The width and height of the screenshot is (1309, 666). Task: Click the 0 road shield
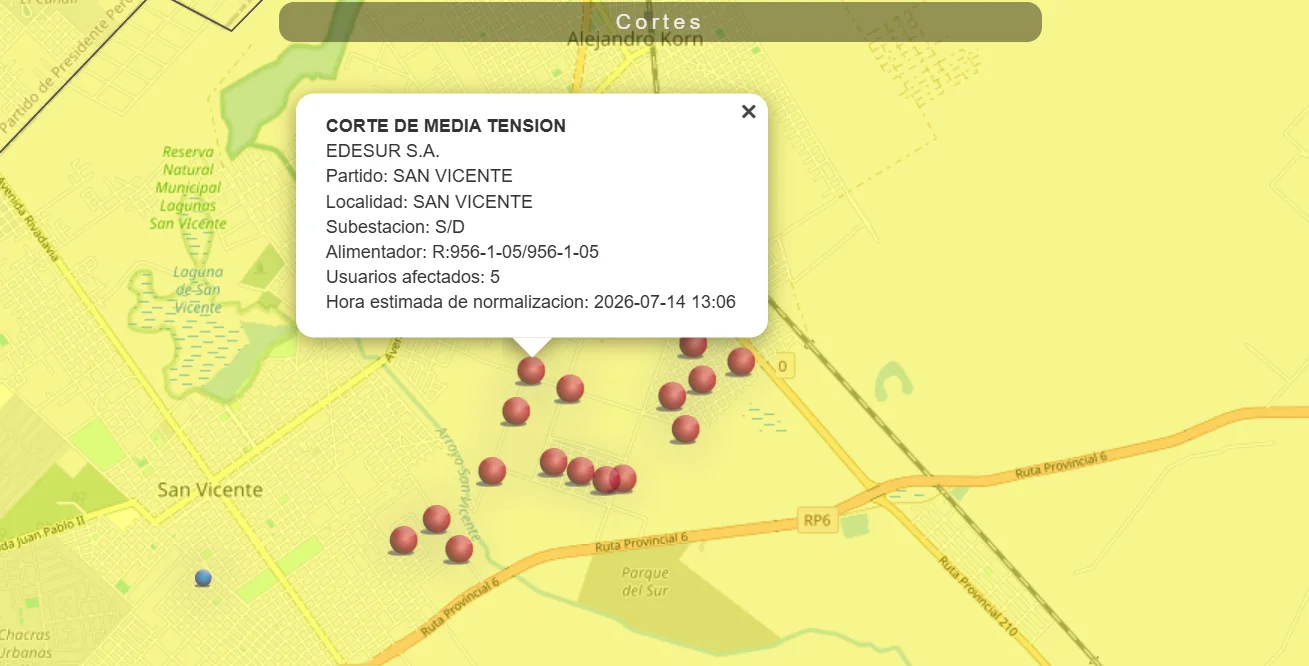point(782,367)
